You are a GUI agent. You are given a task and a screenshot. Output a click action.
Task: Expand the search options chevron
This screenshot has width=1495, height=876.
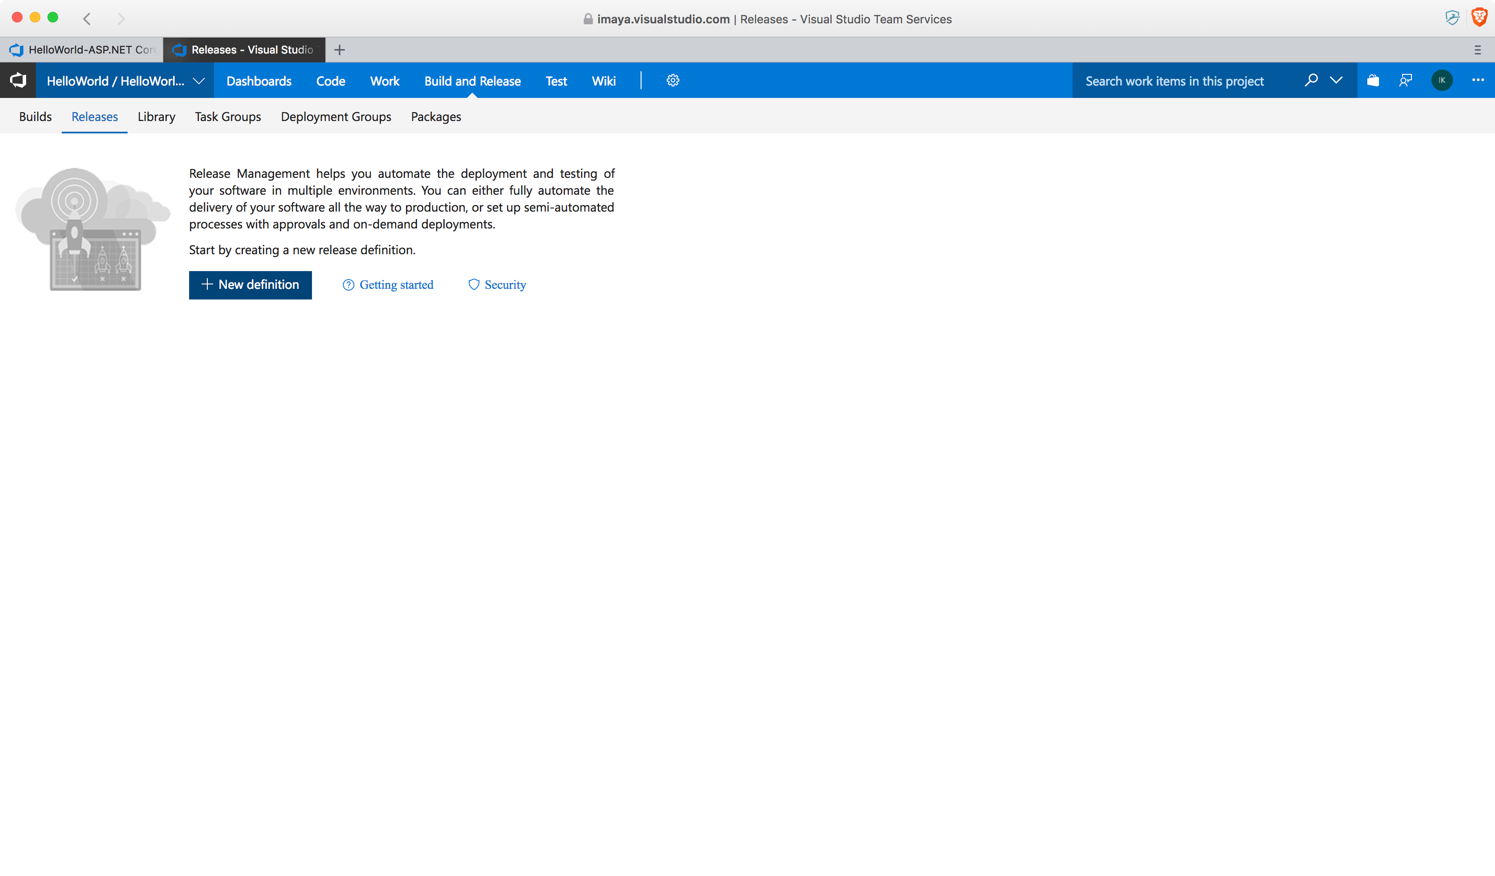tap(1336, 80)
